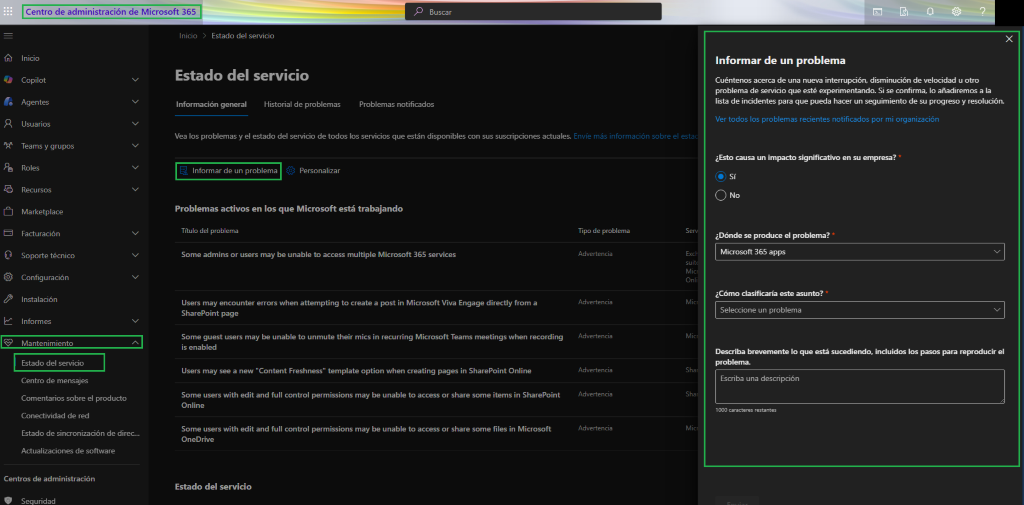This screenshot has height=505, width=1024.
Task: Click the Configuración gear icon in sidebar
Action: click(8, 277)
